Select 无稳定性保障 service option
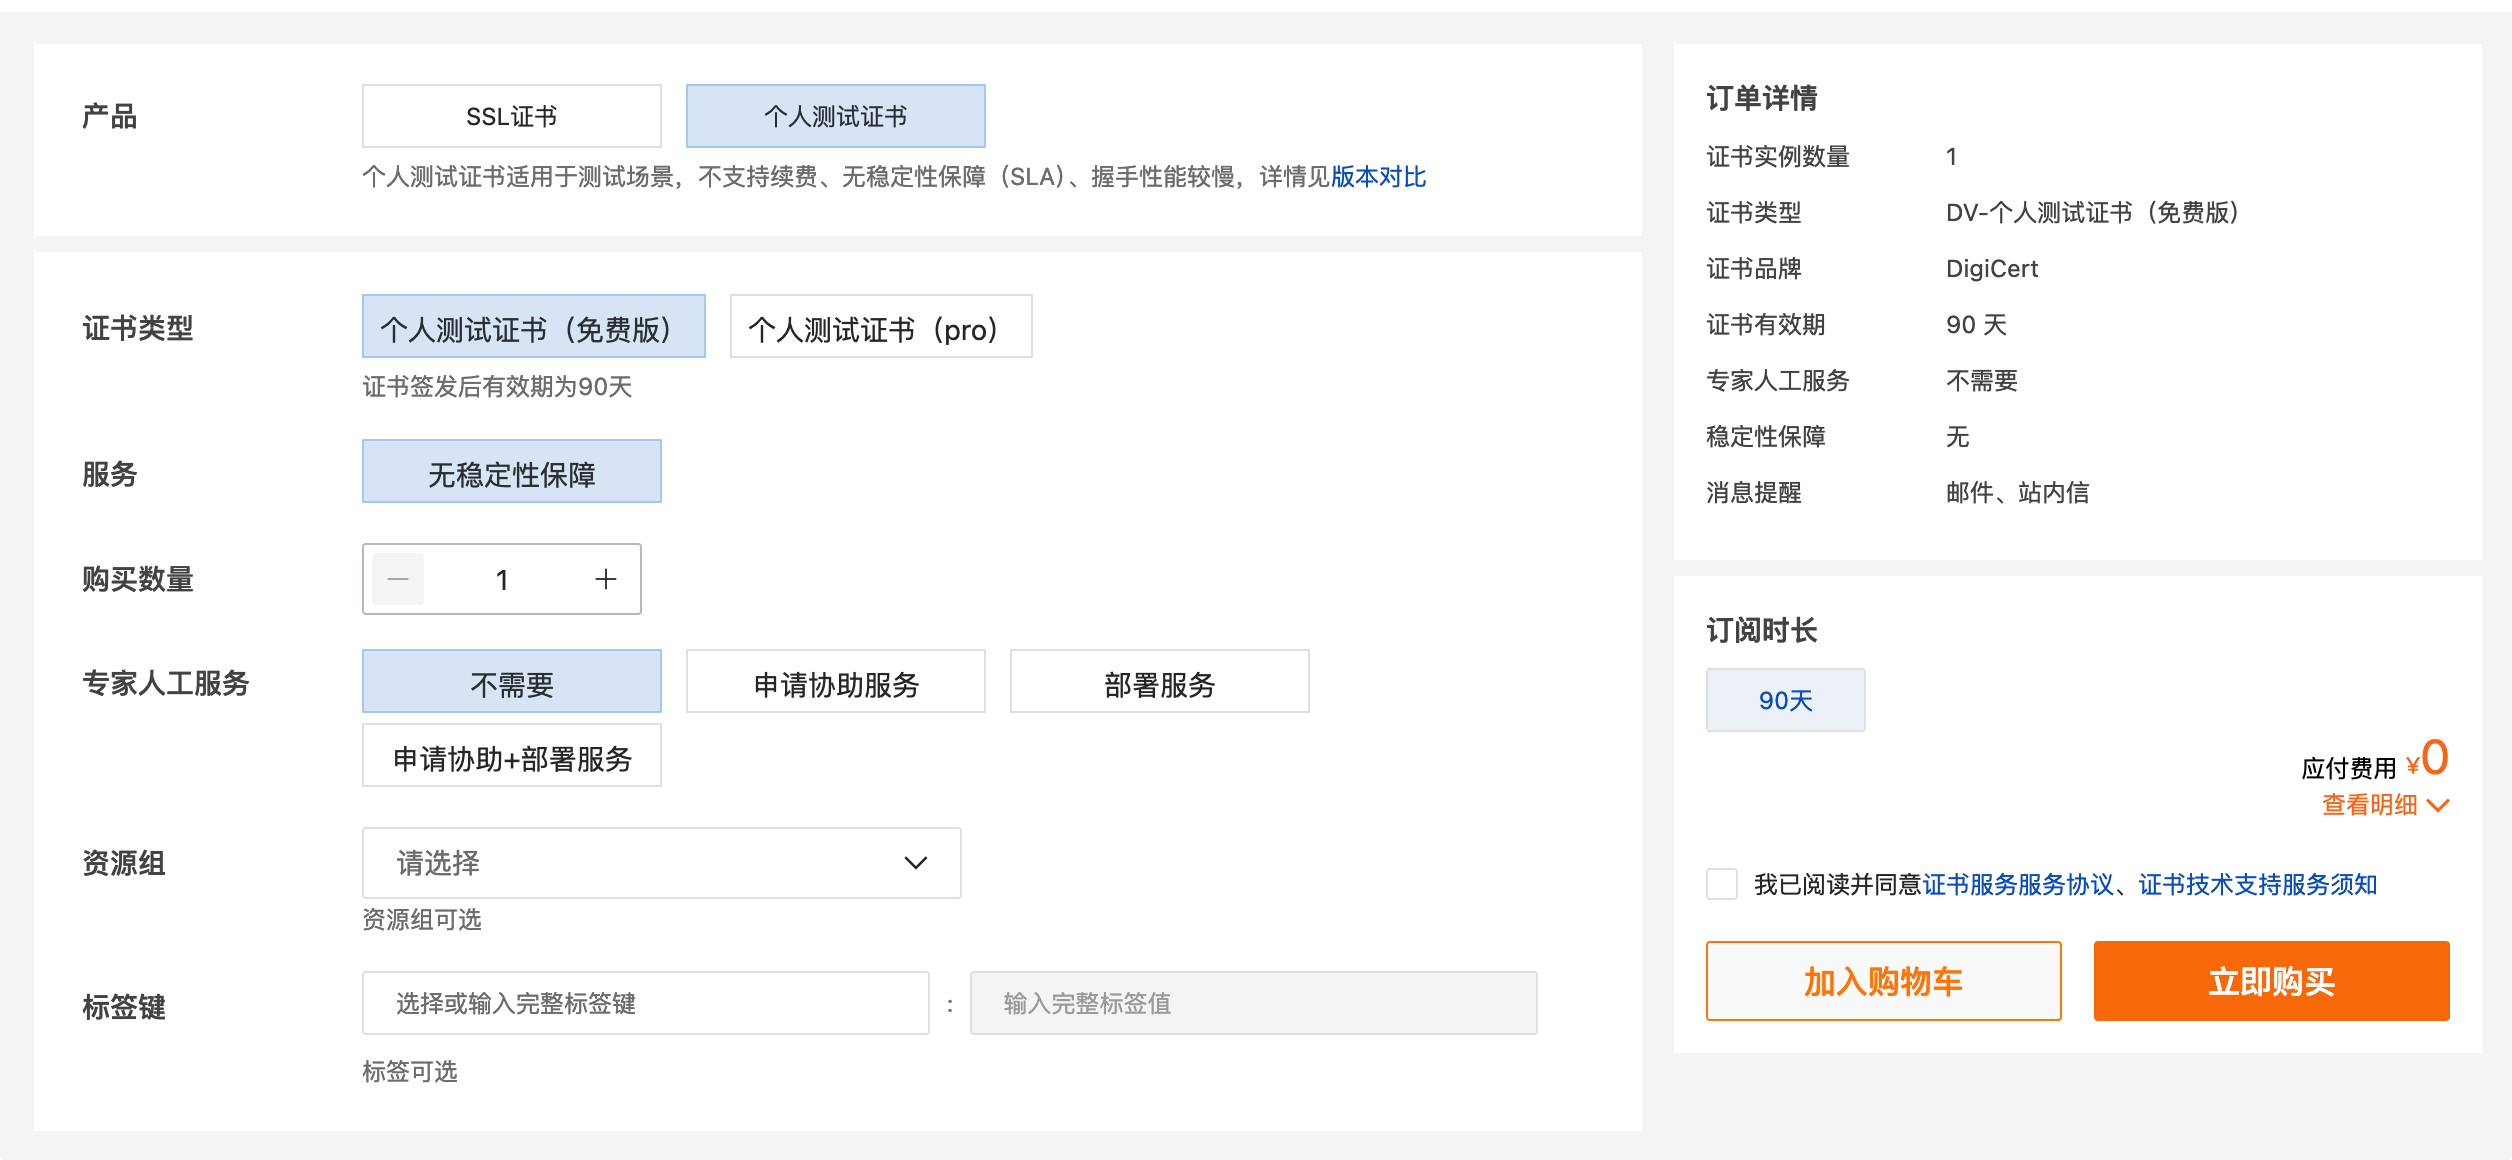Viewport: 2512px width, 1160px height. point(511,472)
